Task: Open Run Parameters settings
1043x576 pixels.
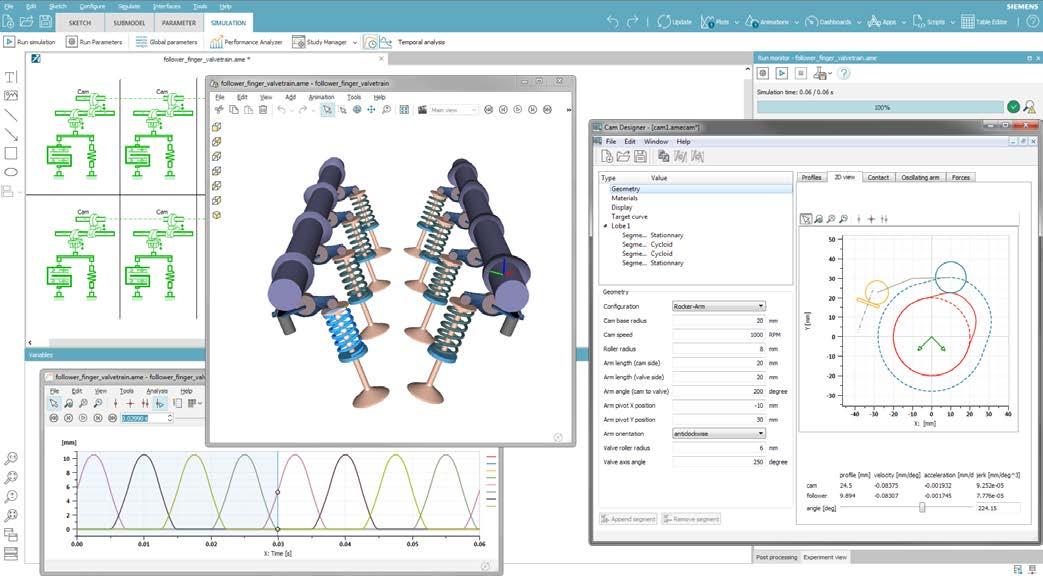Action: 94,42
